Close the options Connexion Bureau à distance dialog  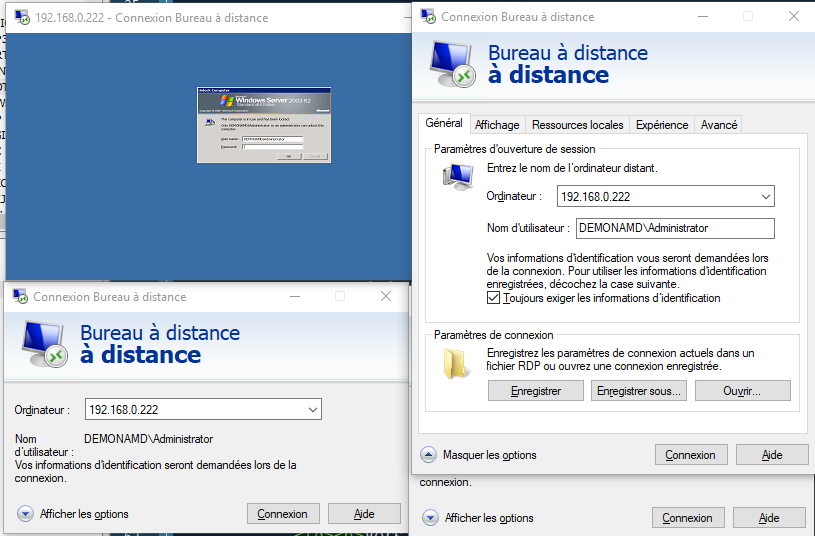(x=794, y=17)
